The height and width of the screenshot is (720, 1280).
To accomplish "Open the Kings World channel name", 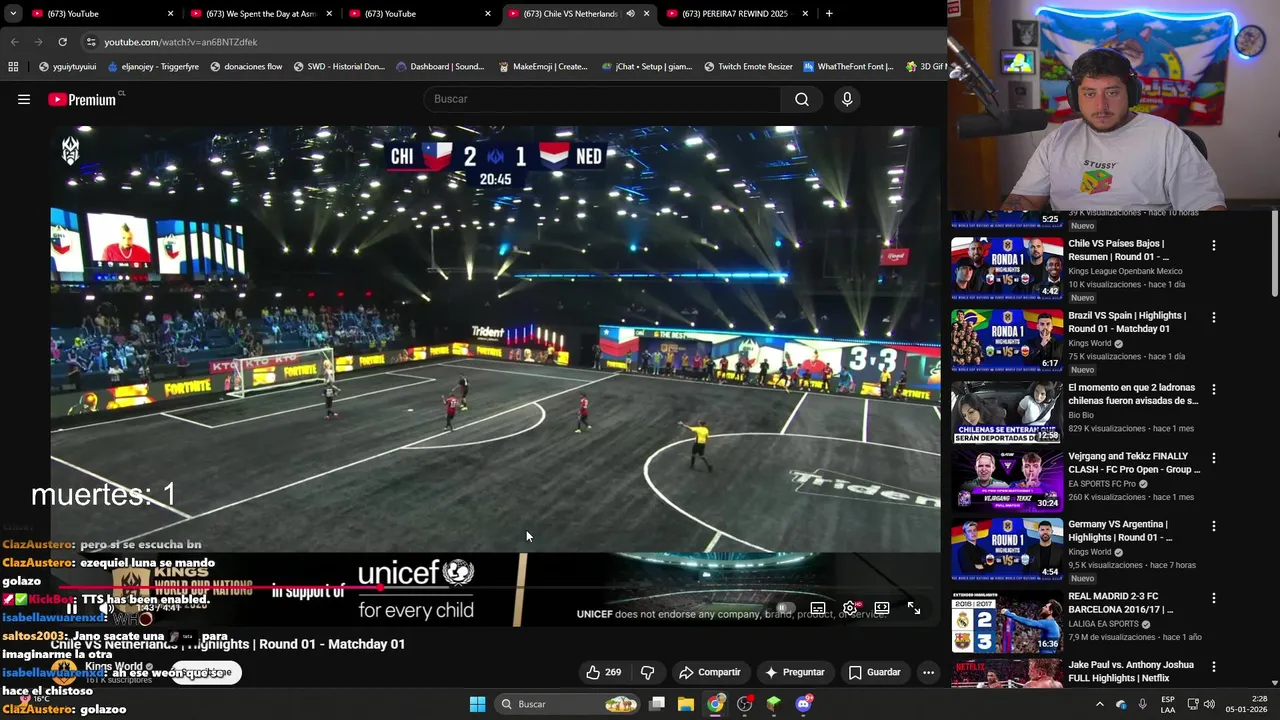I will point(113,666).
